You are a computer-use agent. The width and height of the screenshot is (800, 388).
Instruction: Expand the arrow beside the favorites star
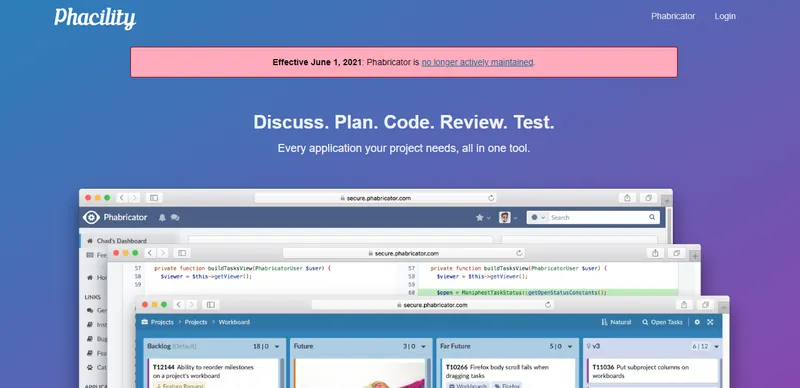tap(489, 218)
